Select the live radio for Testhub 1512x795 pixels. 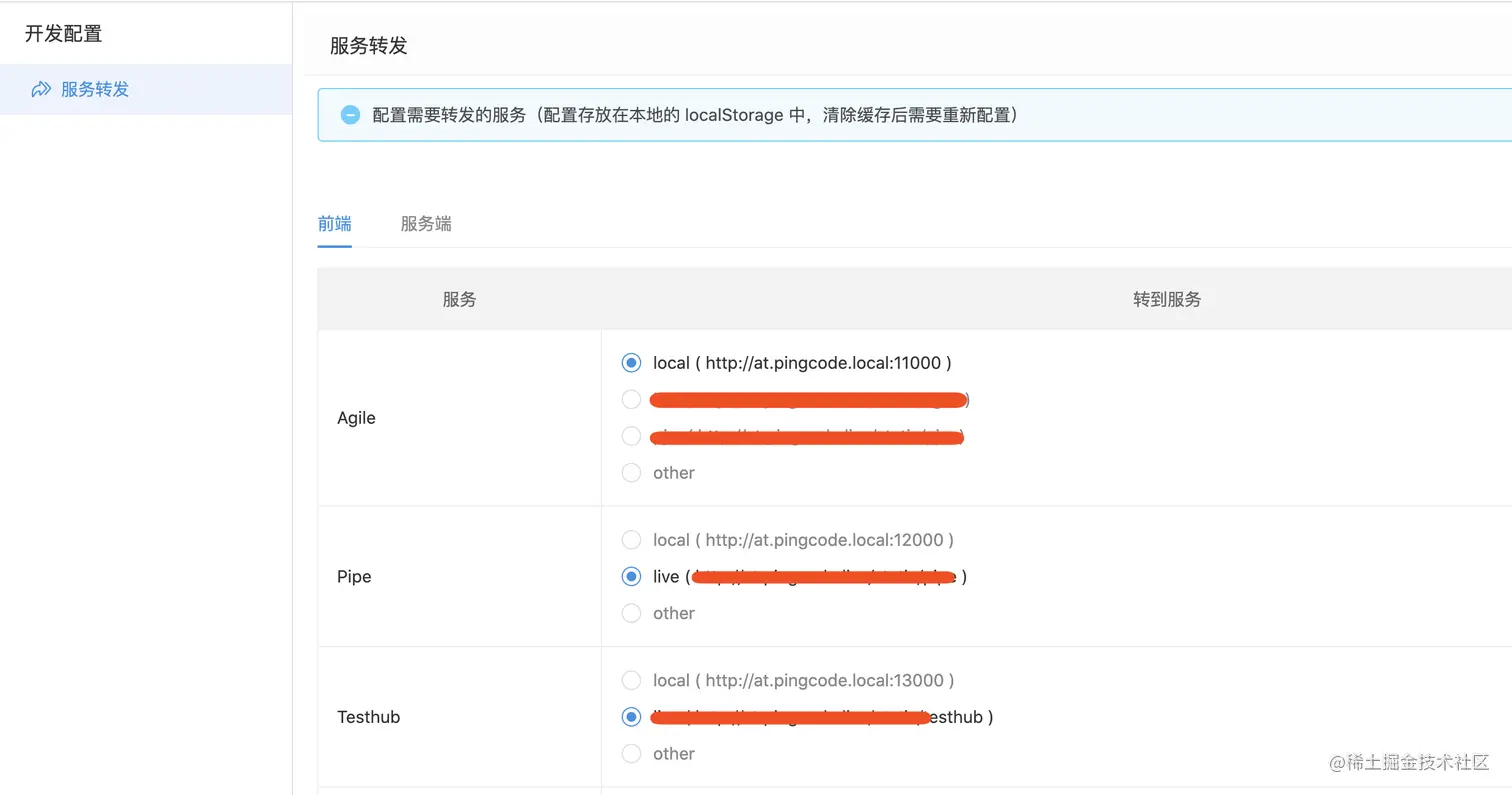pyautogui.click(x=631, y=717)
